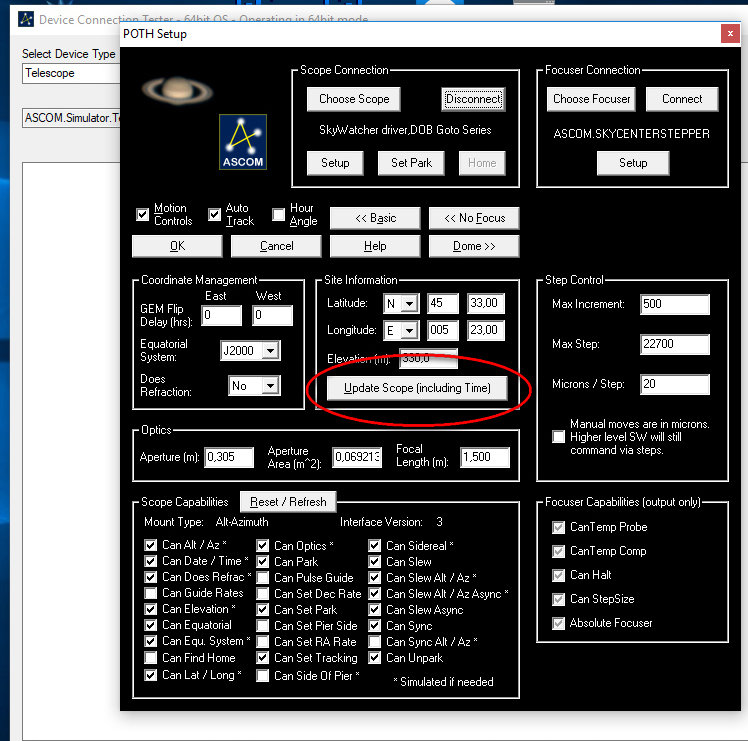Click GEM Flip Delay East field
748x741 pixels.
coord(221,315)
